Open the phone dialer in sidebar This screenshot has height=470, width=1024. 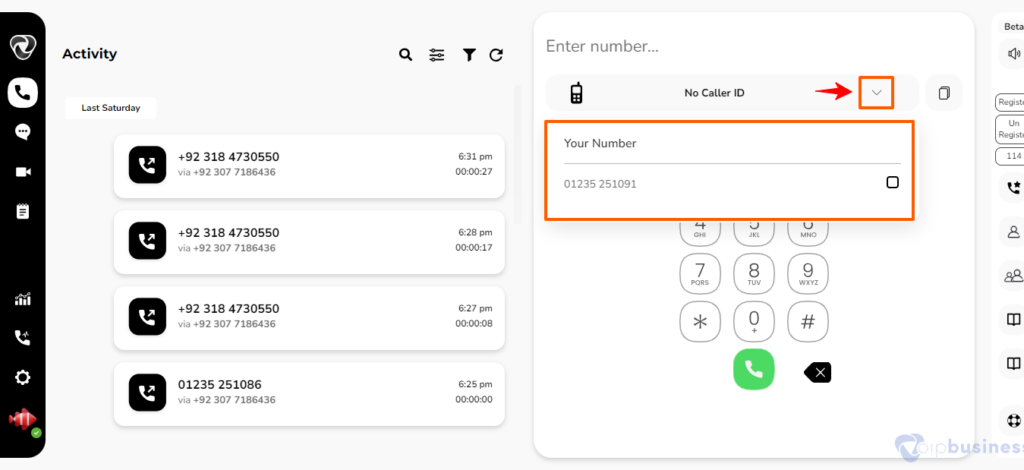click(x=22, y=93)
